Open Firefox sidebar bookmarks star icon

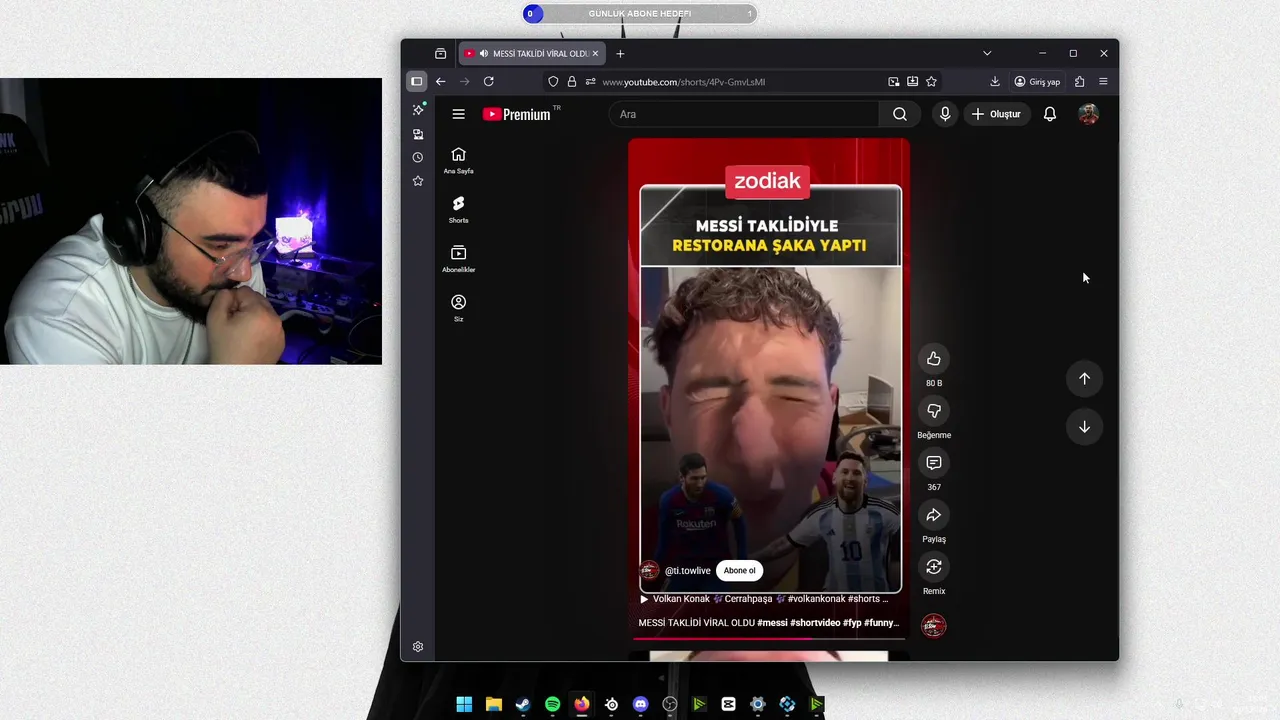[x=418, y=181]
